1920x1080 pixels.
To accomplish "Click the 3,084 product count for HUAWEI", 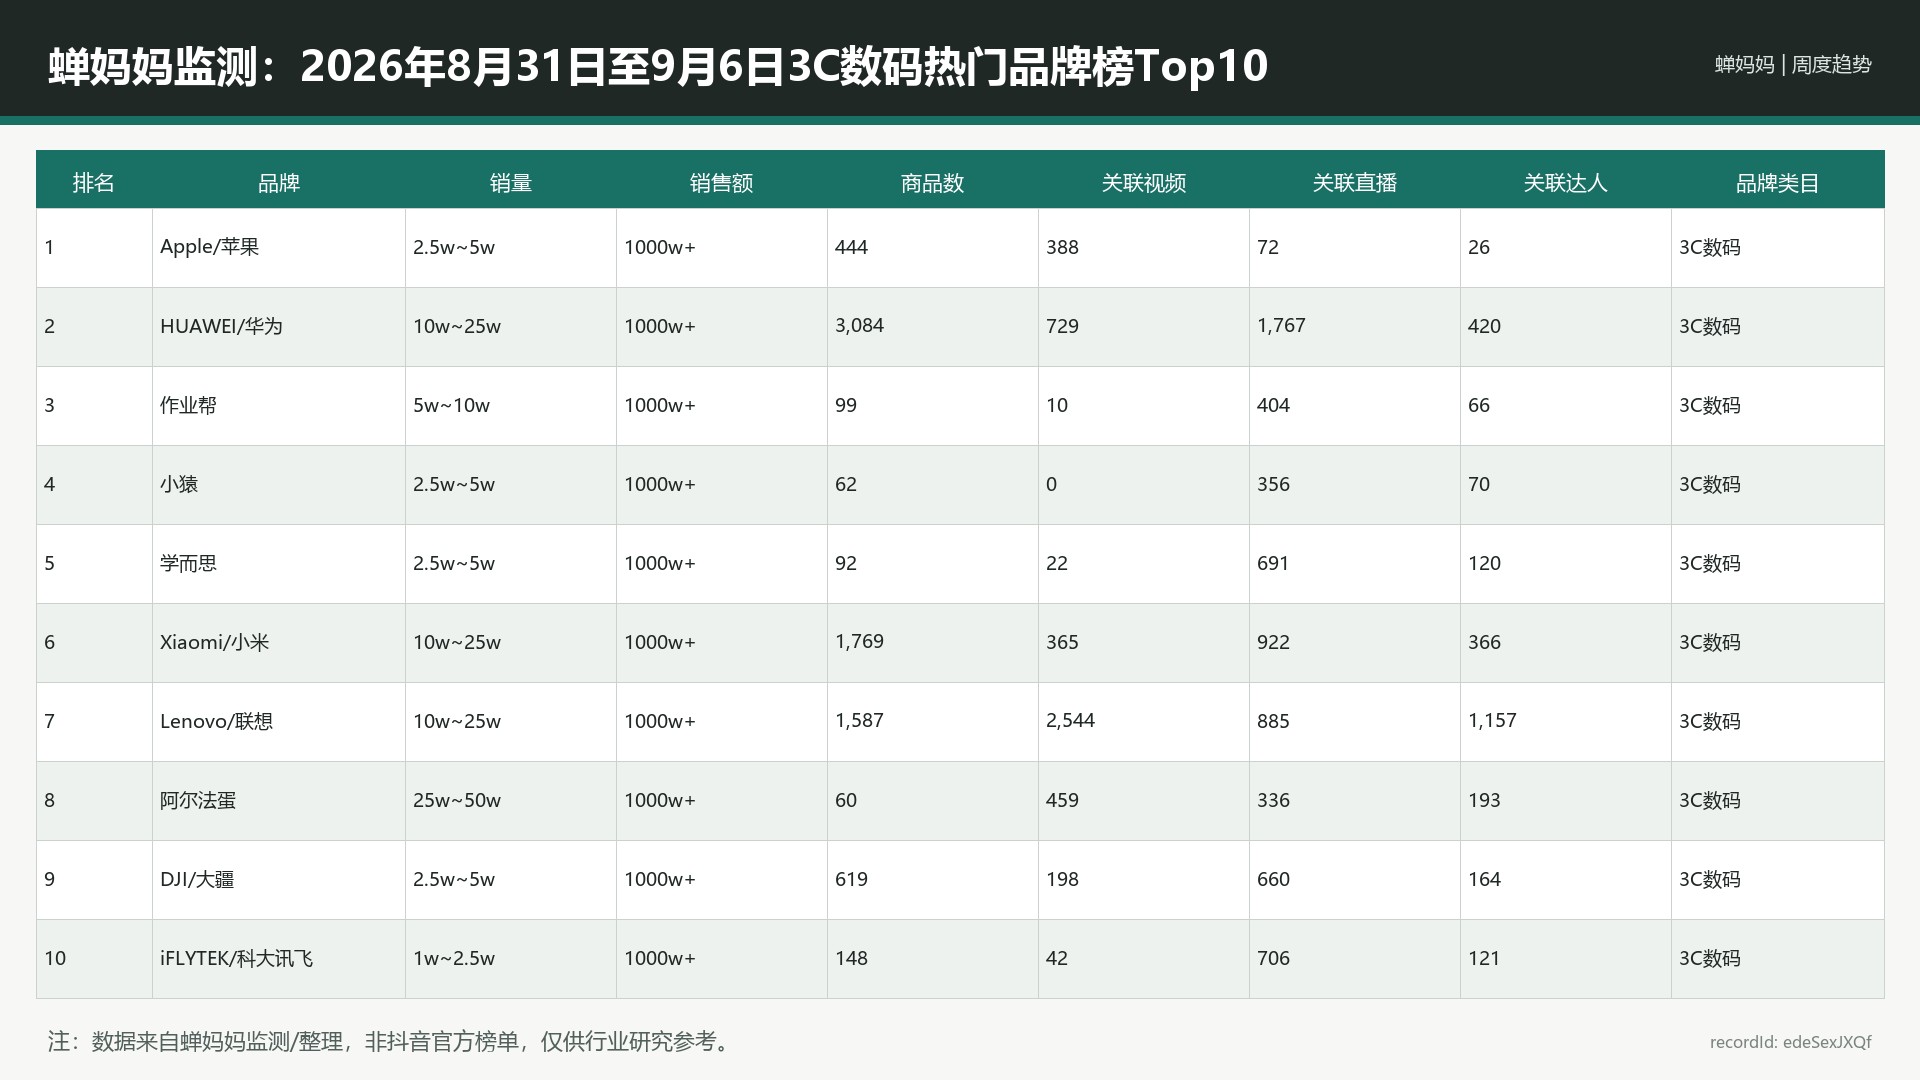I will tap(859, 326).
